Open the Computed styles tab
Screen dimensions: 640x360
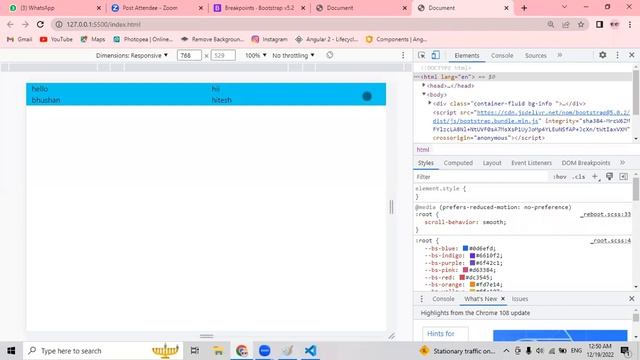pyautogui.click(x=458, y=163)
